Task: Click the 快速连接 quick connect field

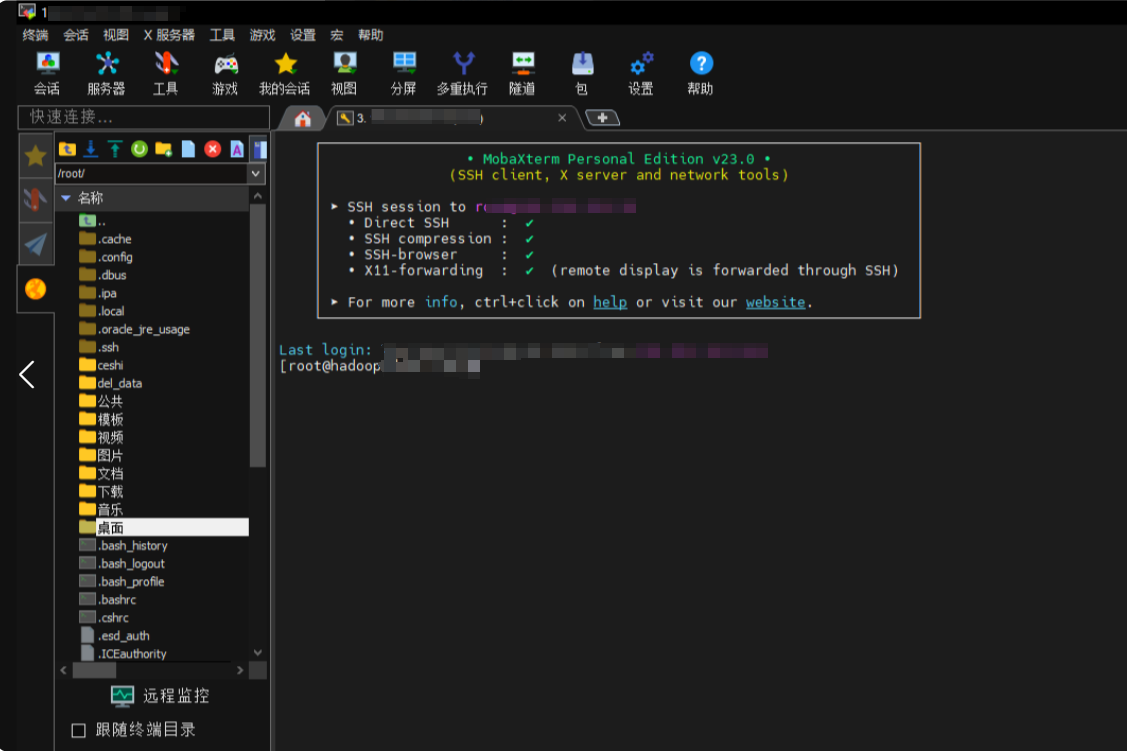Action: tap(144, 117)
